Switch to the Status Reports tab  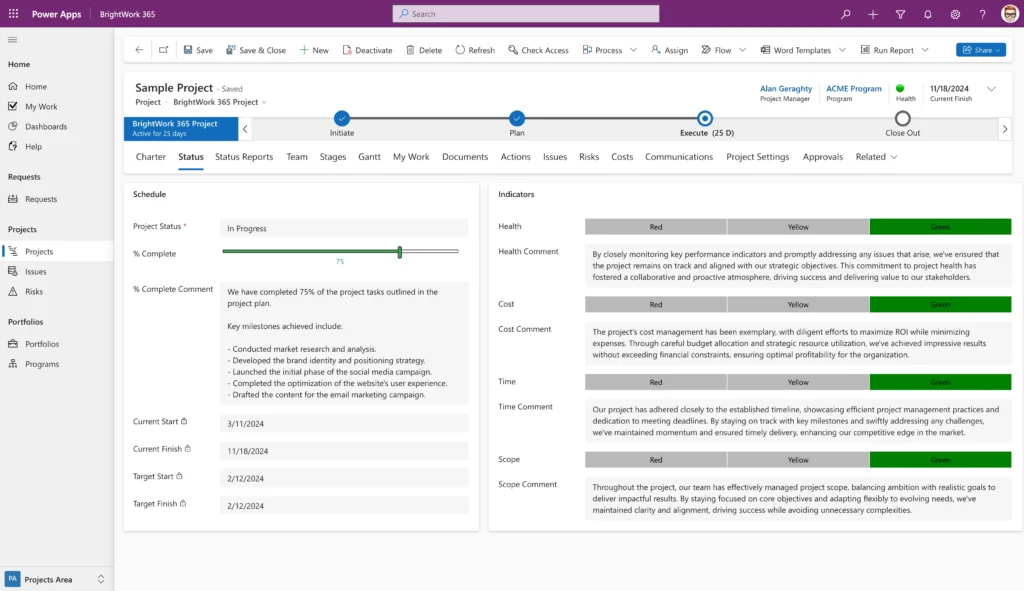pyautogui.click(x=244, y=157)
